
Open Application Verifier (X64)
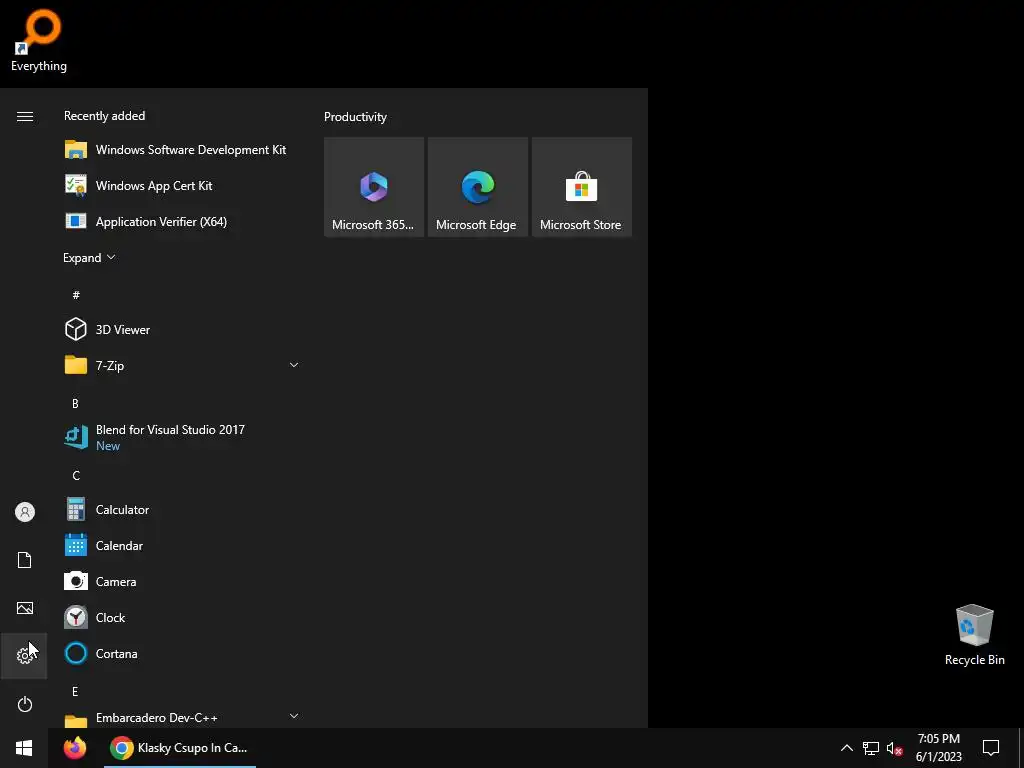coord(182,221)
